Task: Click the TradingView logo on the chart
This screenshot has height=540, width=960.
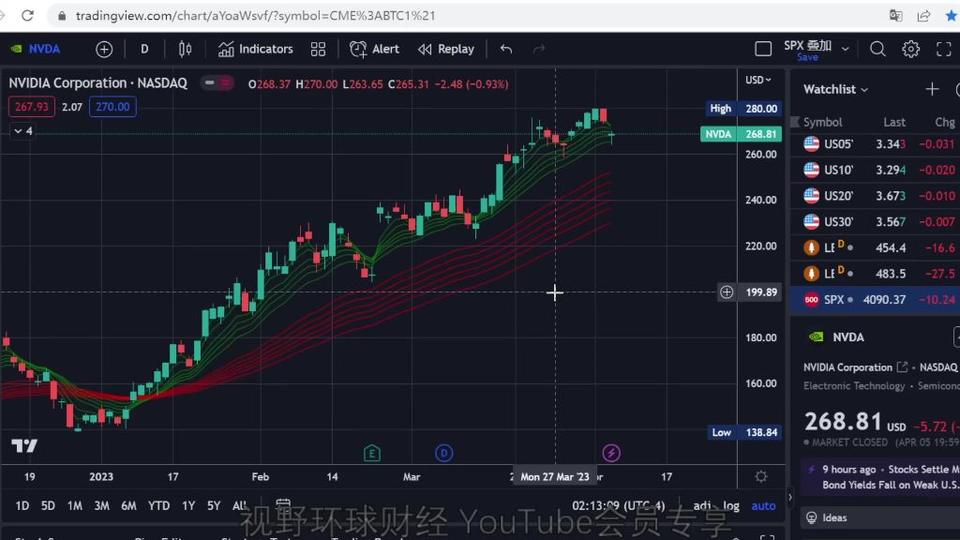Action: pyautogui.click(x=24, y=446)
